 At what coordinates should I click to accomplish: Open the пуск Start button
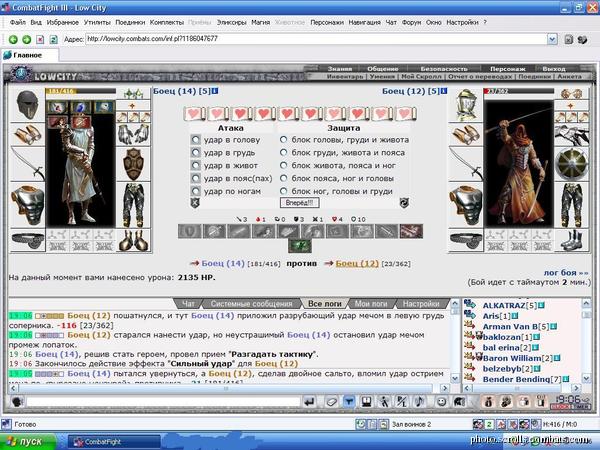pyautogui.click(x=28, y=442)
